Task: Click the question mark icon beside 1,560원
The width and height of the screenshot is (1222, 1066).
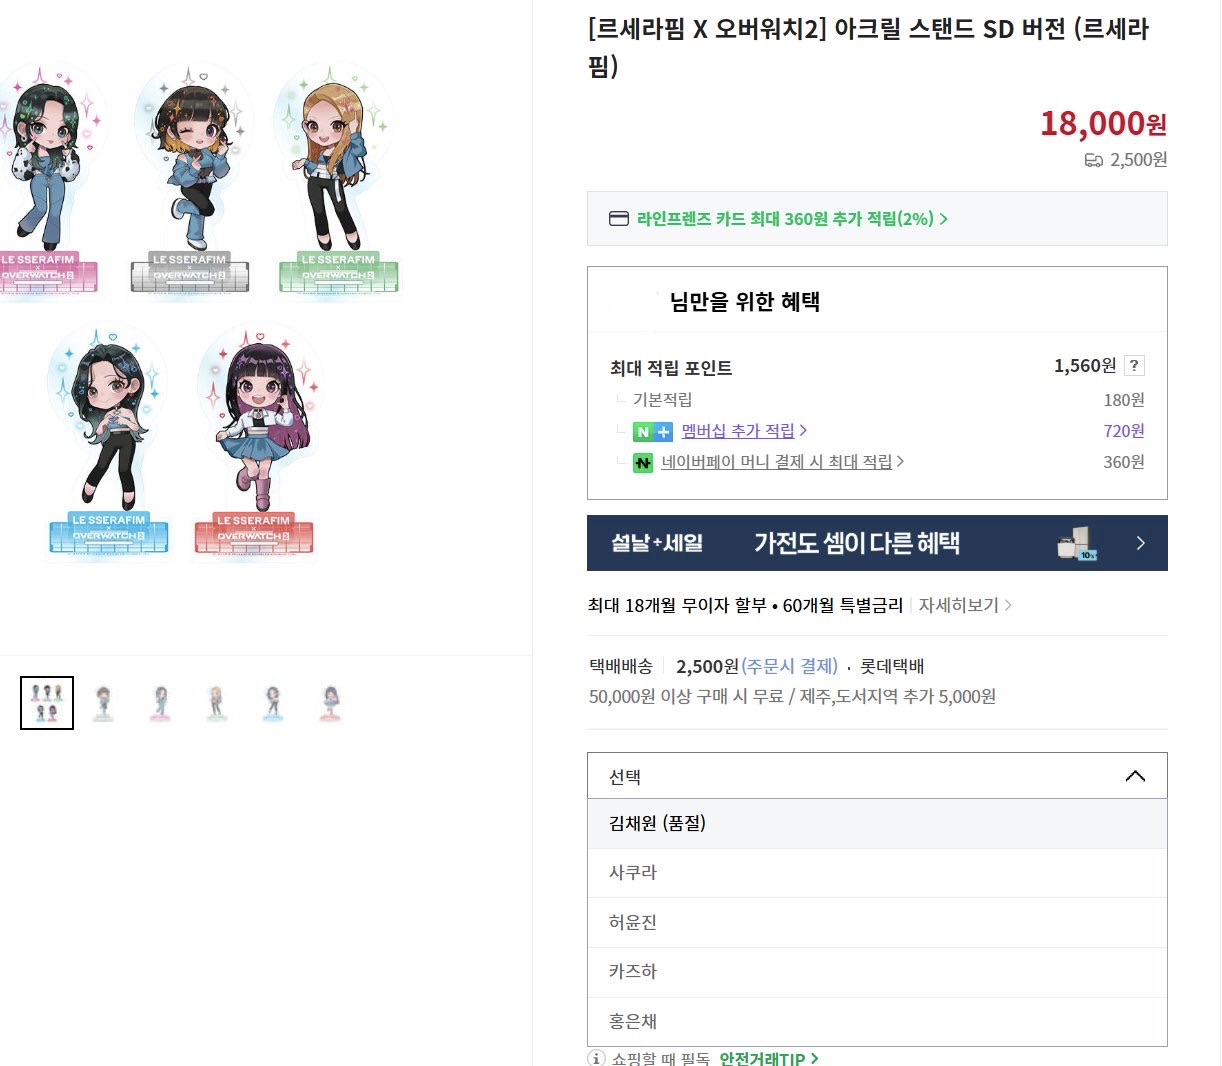Action: tap(1134, 366)
